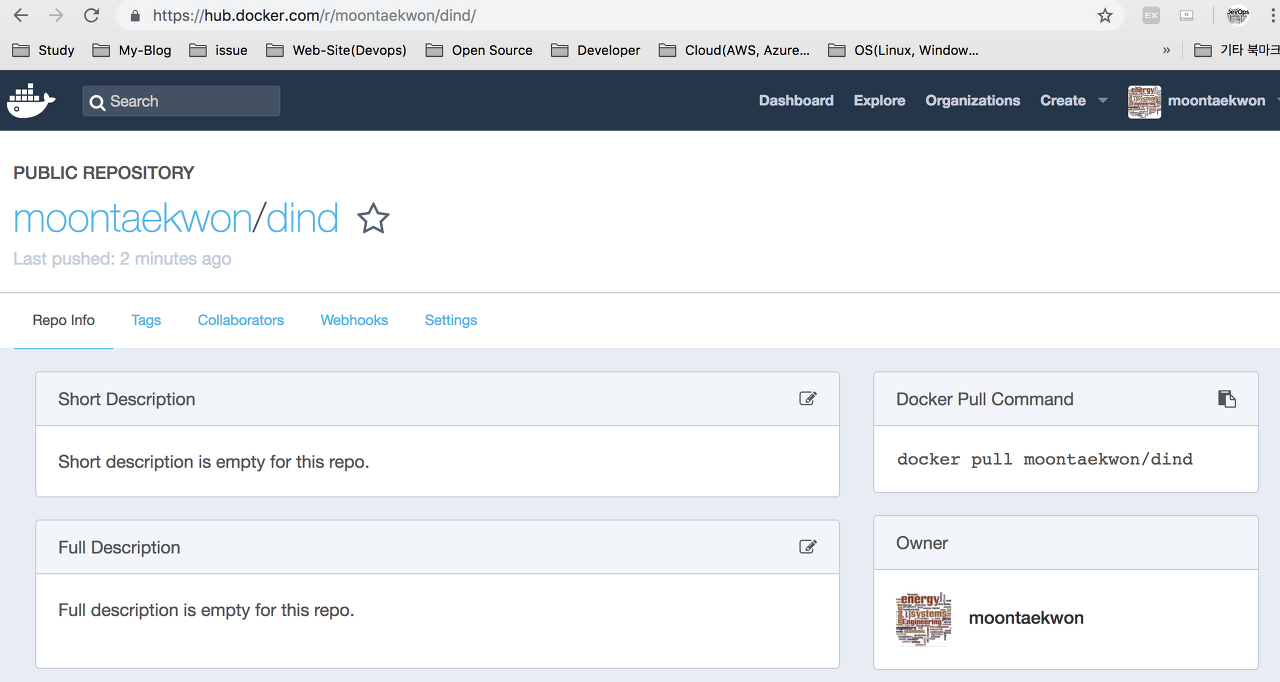The image size is (1280, 682).
Task: Open the Developer bookmark folder
Action: click(x=595, y=50)
